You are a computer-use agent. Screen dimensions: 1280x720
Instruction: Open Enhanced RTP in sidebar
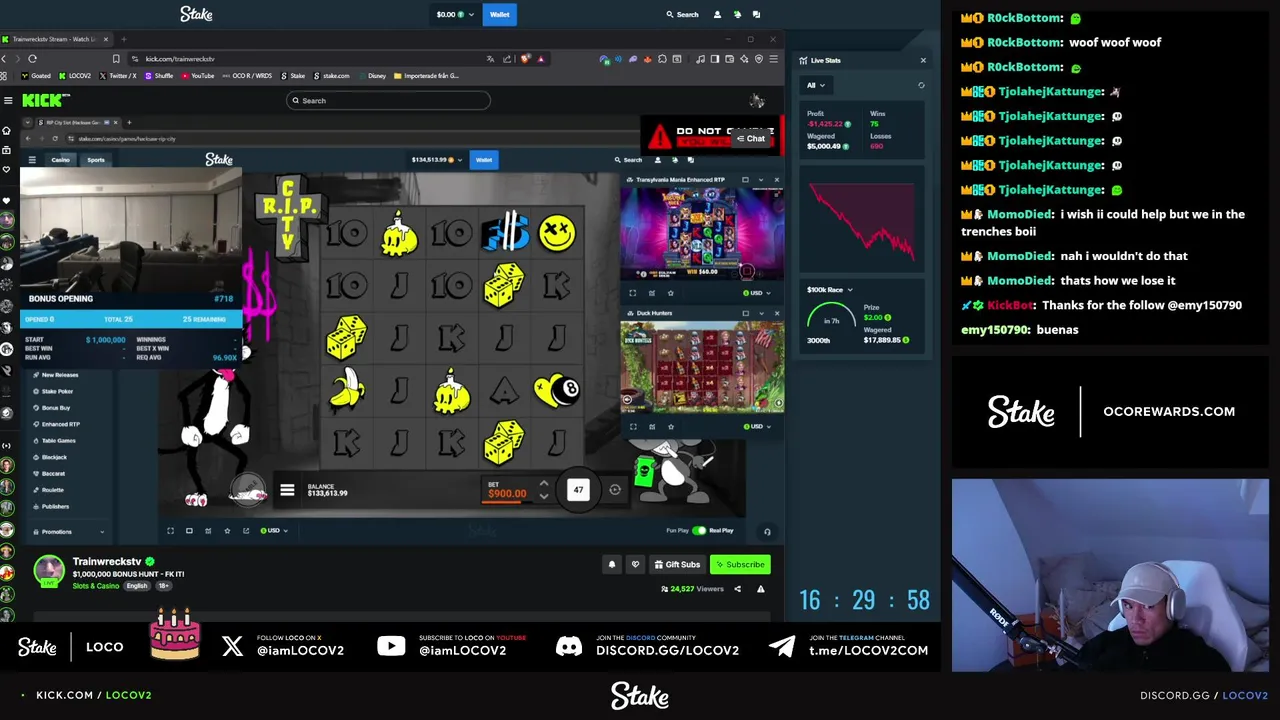pyautogui.click(x=60, y=424)
